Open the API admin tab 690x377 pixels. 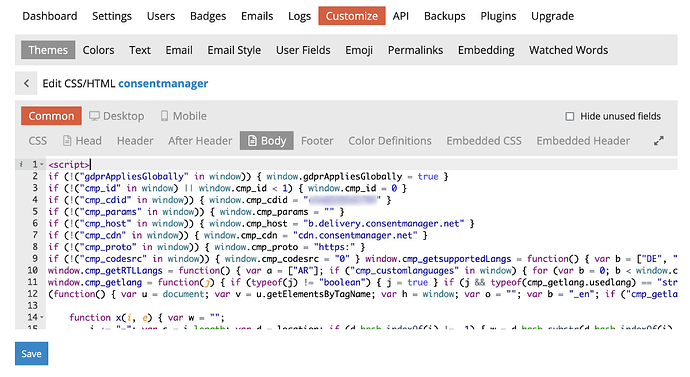pyautogui.click(x=401, y=16)
